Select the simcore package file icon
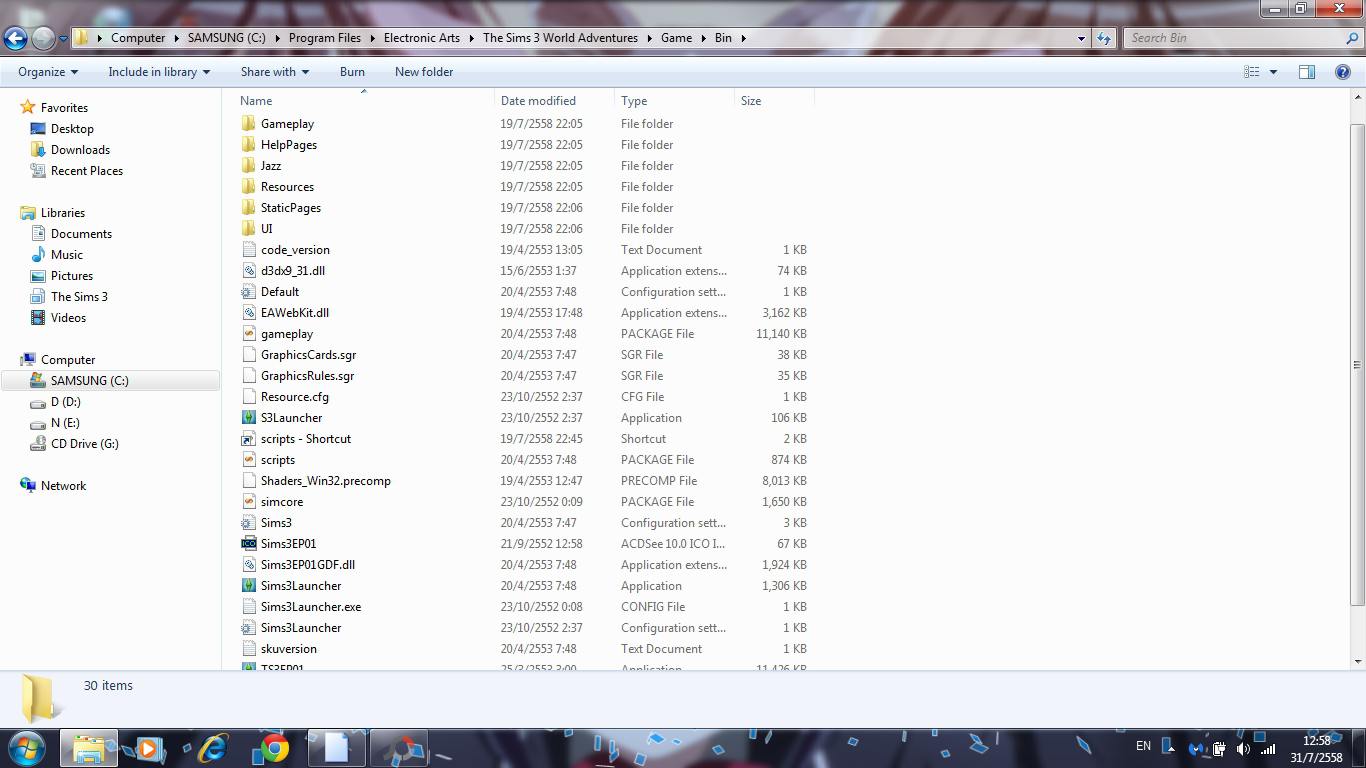The image size is (1366, 768). (249, 502)
